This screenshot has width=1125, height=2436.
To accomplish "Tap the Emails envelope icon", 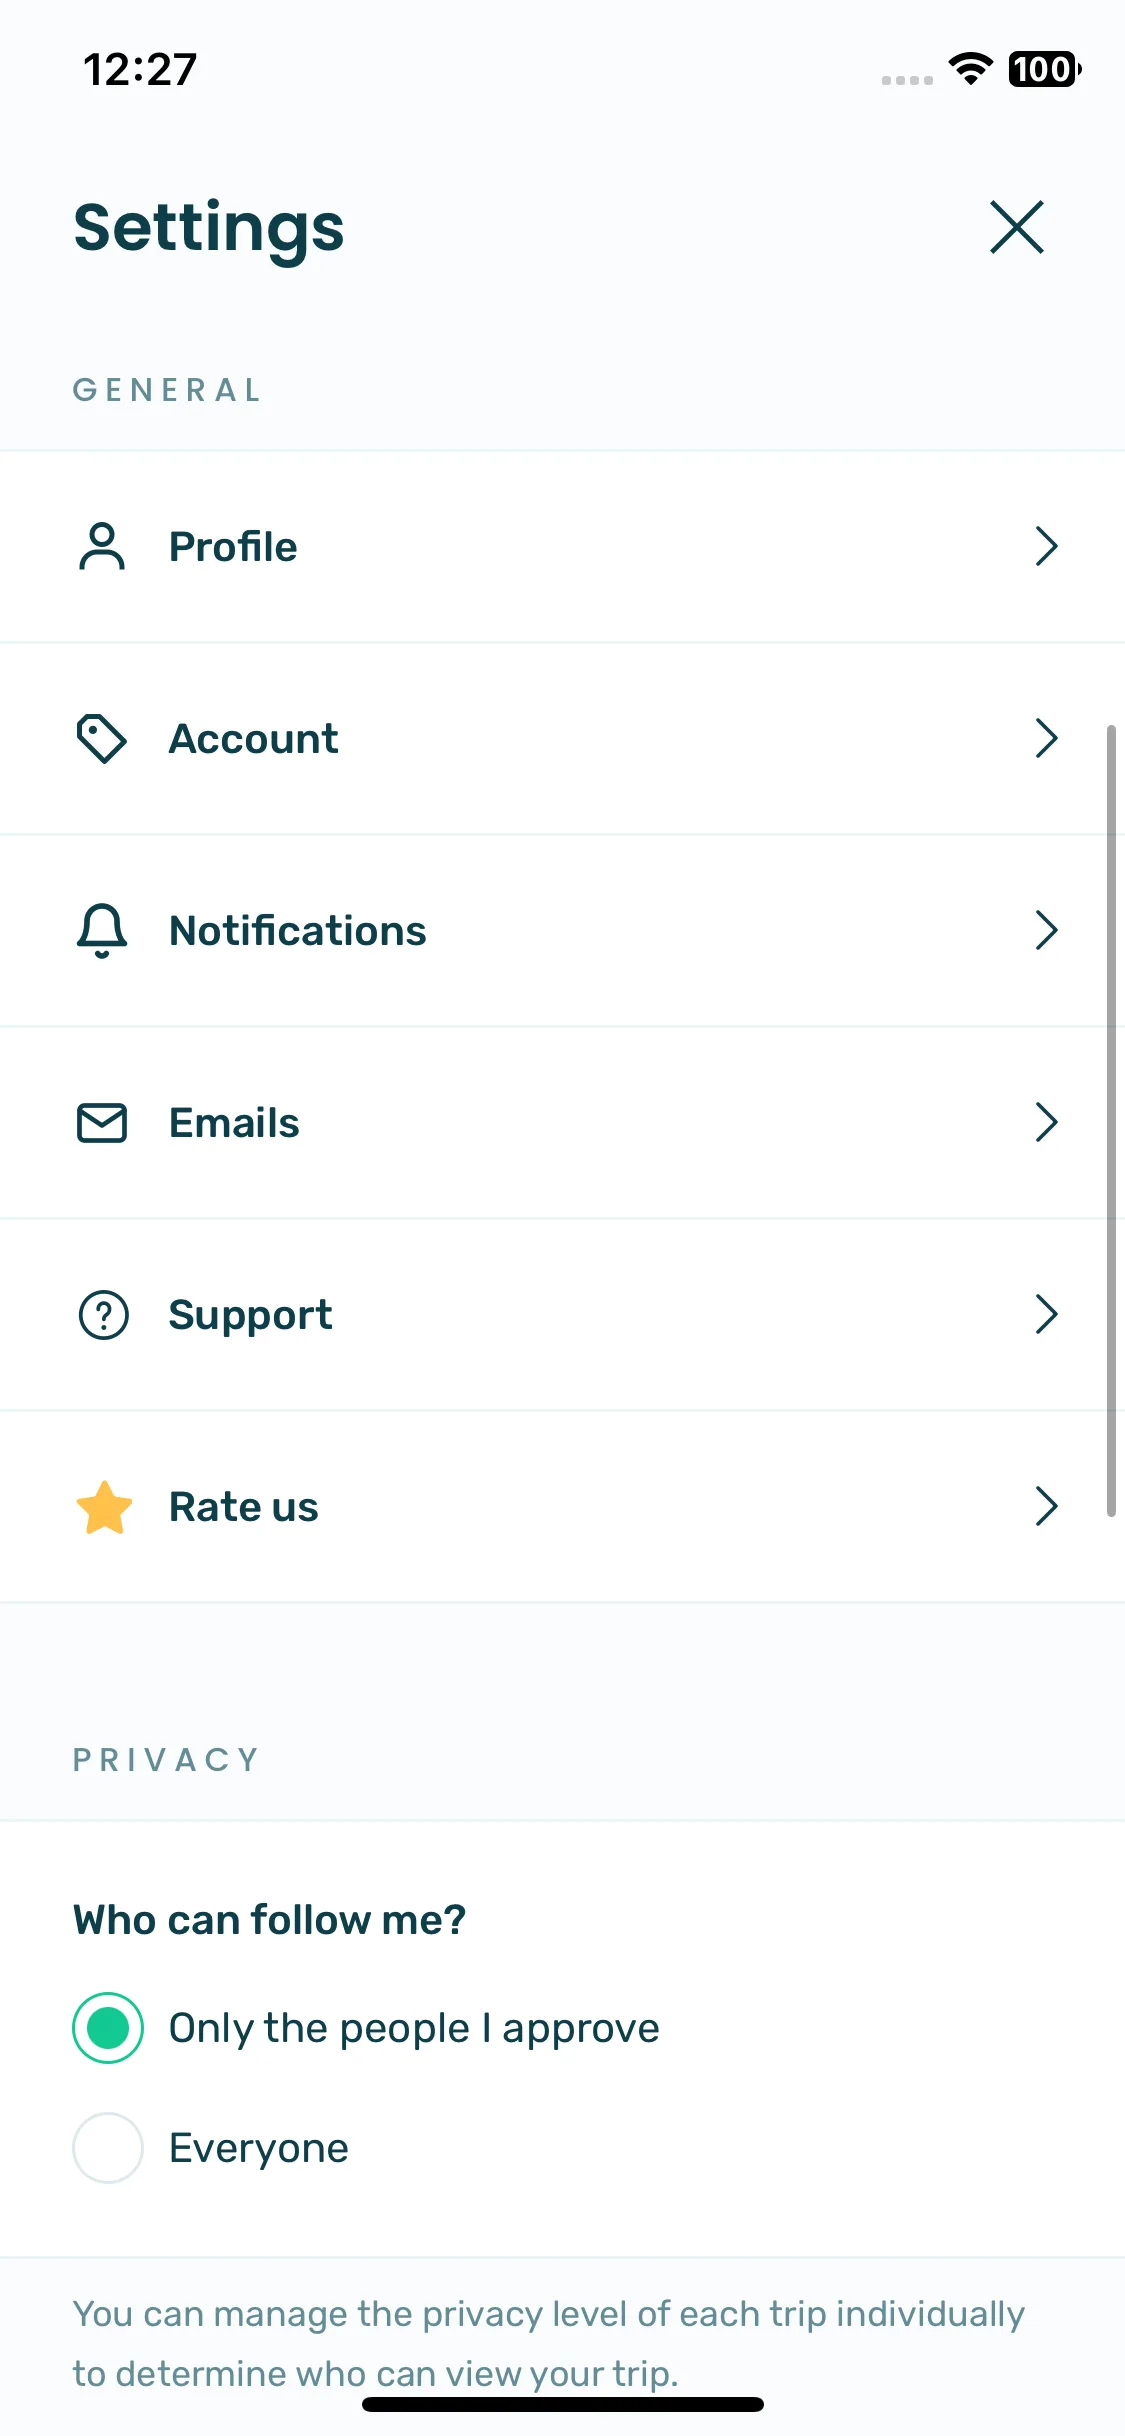I will point(102,1122).
